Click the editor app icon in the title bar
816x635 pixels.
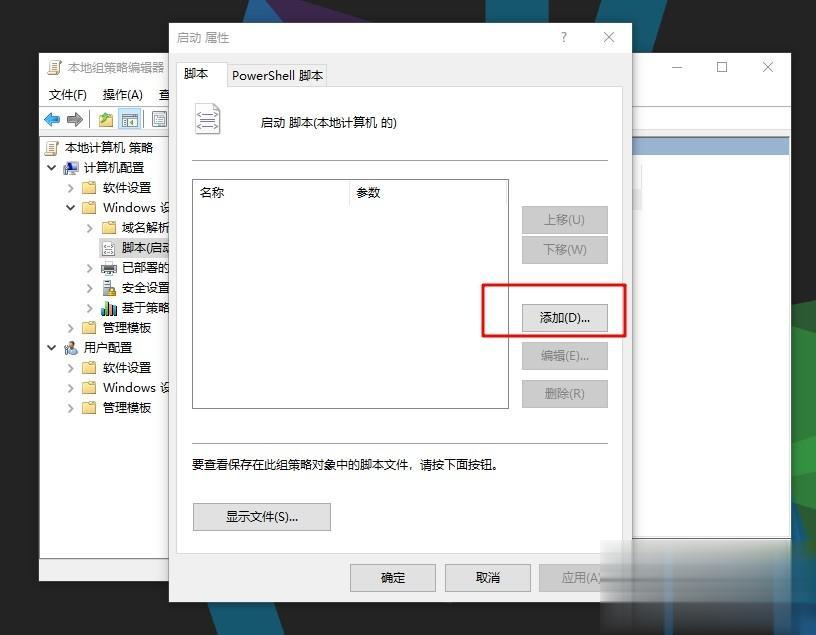54,67
